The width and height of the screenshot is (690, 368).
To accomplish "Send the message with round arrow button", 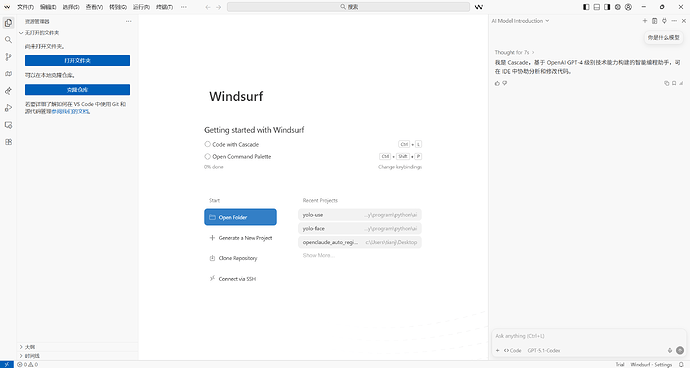I will click(680, 350).
